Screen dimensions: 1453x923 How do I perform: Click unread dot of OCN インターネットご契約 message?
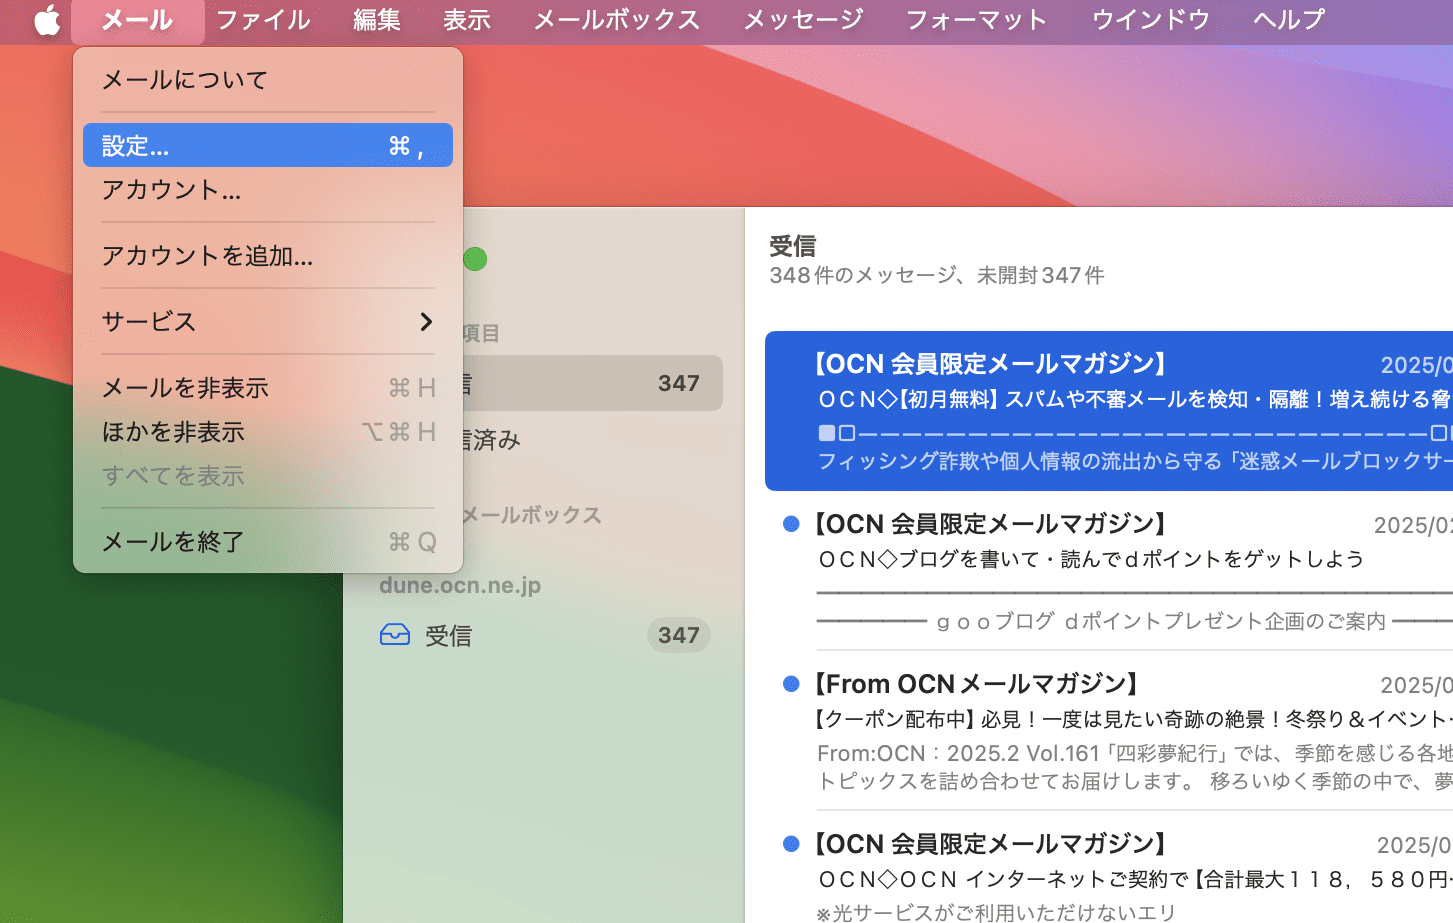[x=791, y=844]
